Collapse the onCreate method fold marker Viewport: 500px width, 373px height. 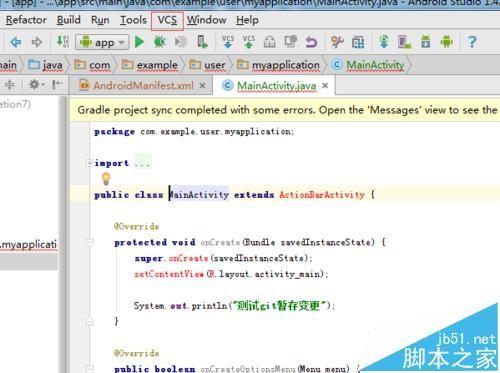click(x=90, y=242)
